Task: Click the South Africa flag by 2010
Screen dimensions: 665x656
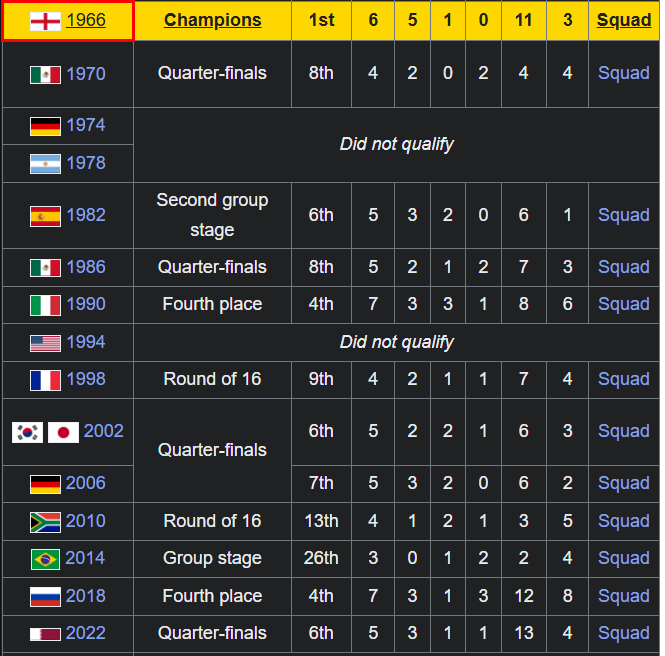Action: tap(45, 522)
